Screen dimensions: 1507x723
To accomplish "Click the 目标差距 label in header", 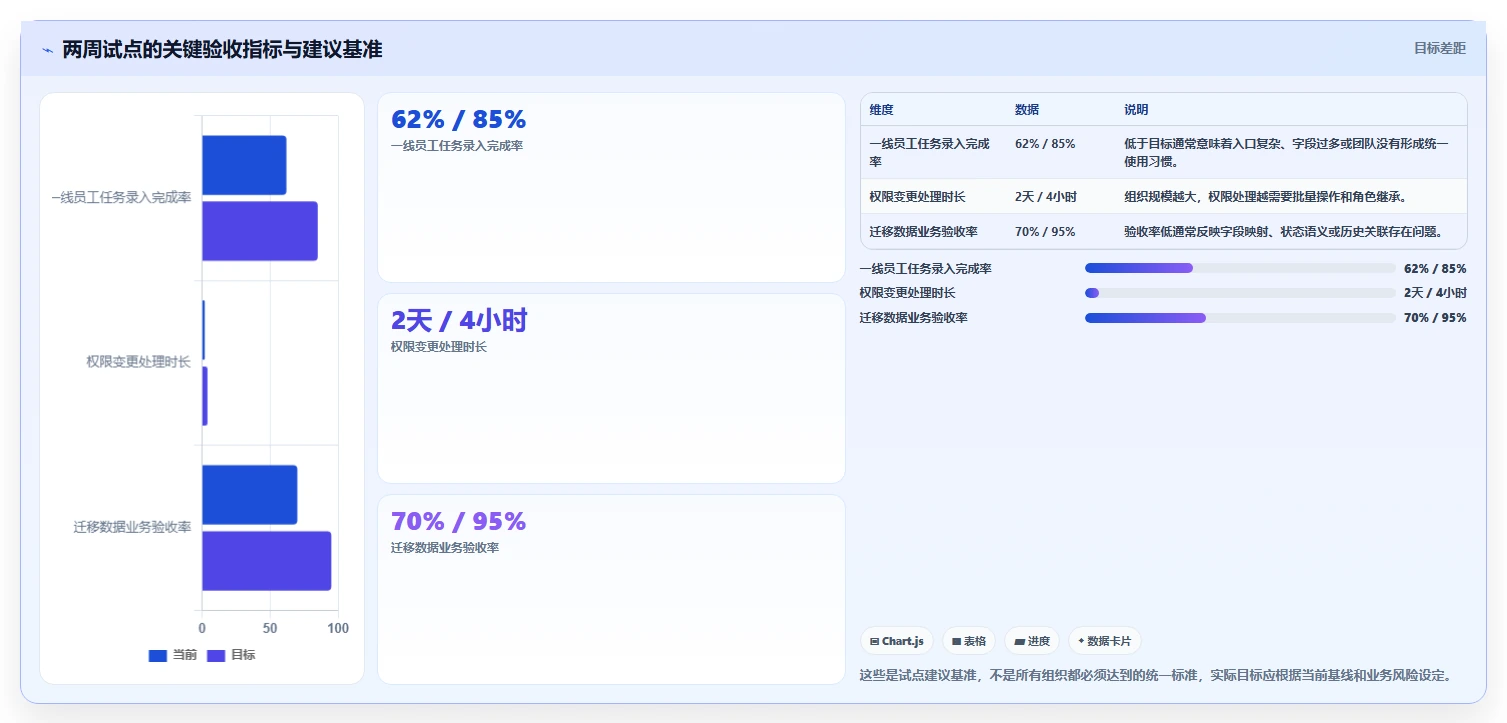I will coord(1439,48).
